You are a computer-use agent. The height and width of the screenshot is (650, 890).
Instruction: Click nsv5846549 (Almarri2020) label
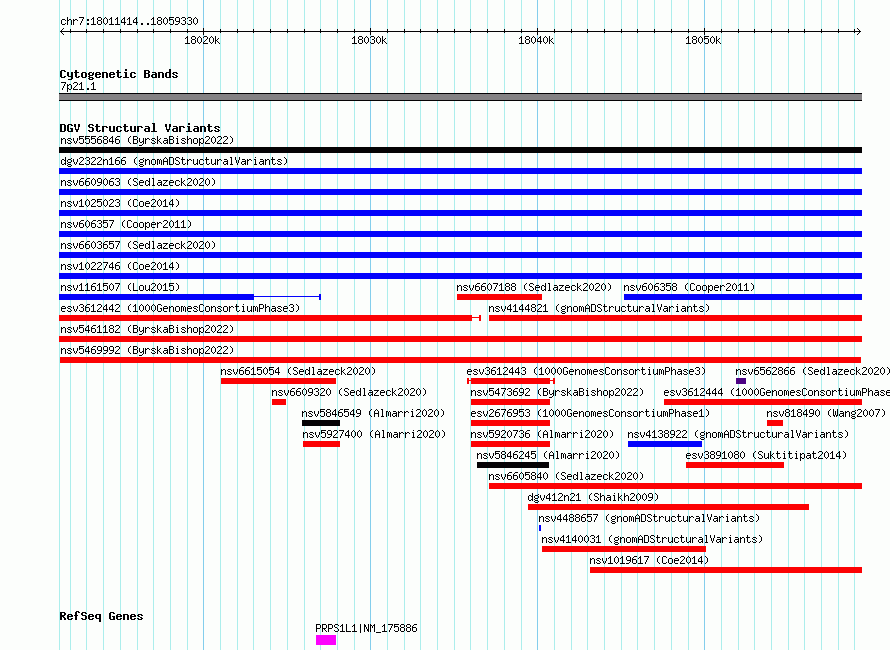(373, 413)
